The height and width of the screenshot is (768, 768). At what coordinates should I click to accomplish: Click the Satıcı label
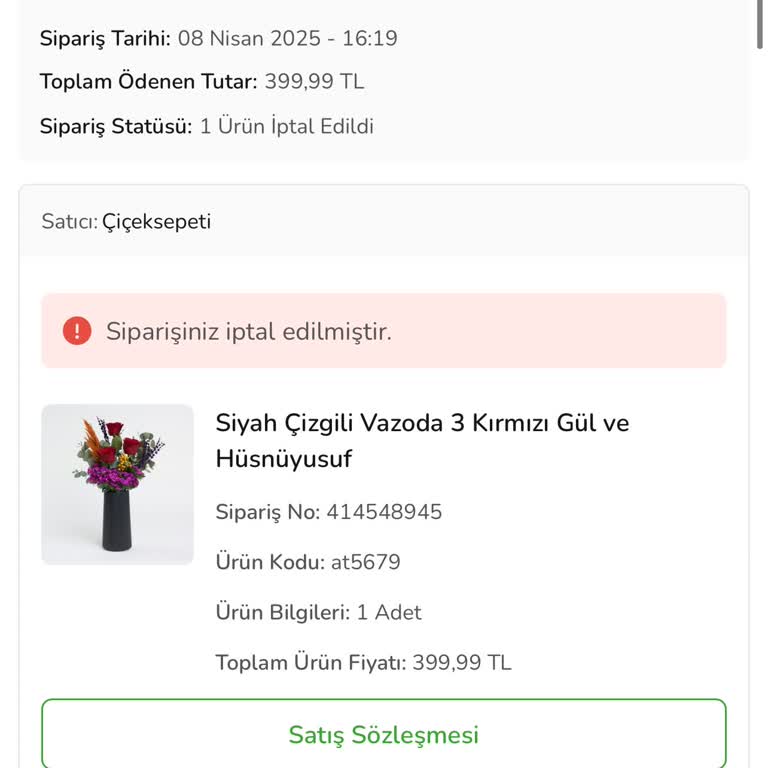[x=69, y=222]
